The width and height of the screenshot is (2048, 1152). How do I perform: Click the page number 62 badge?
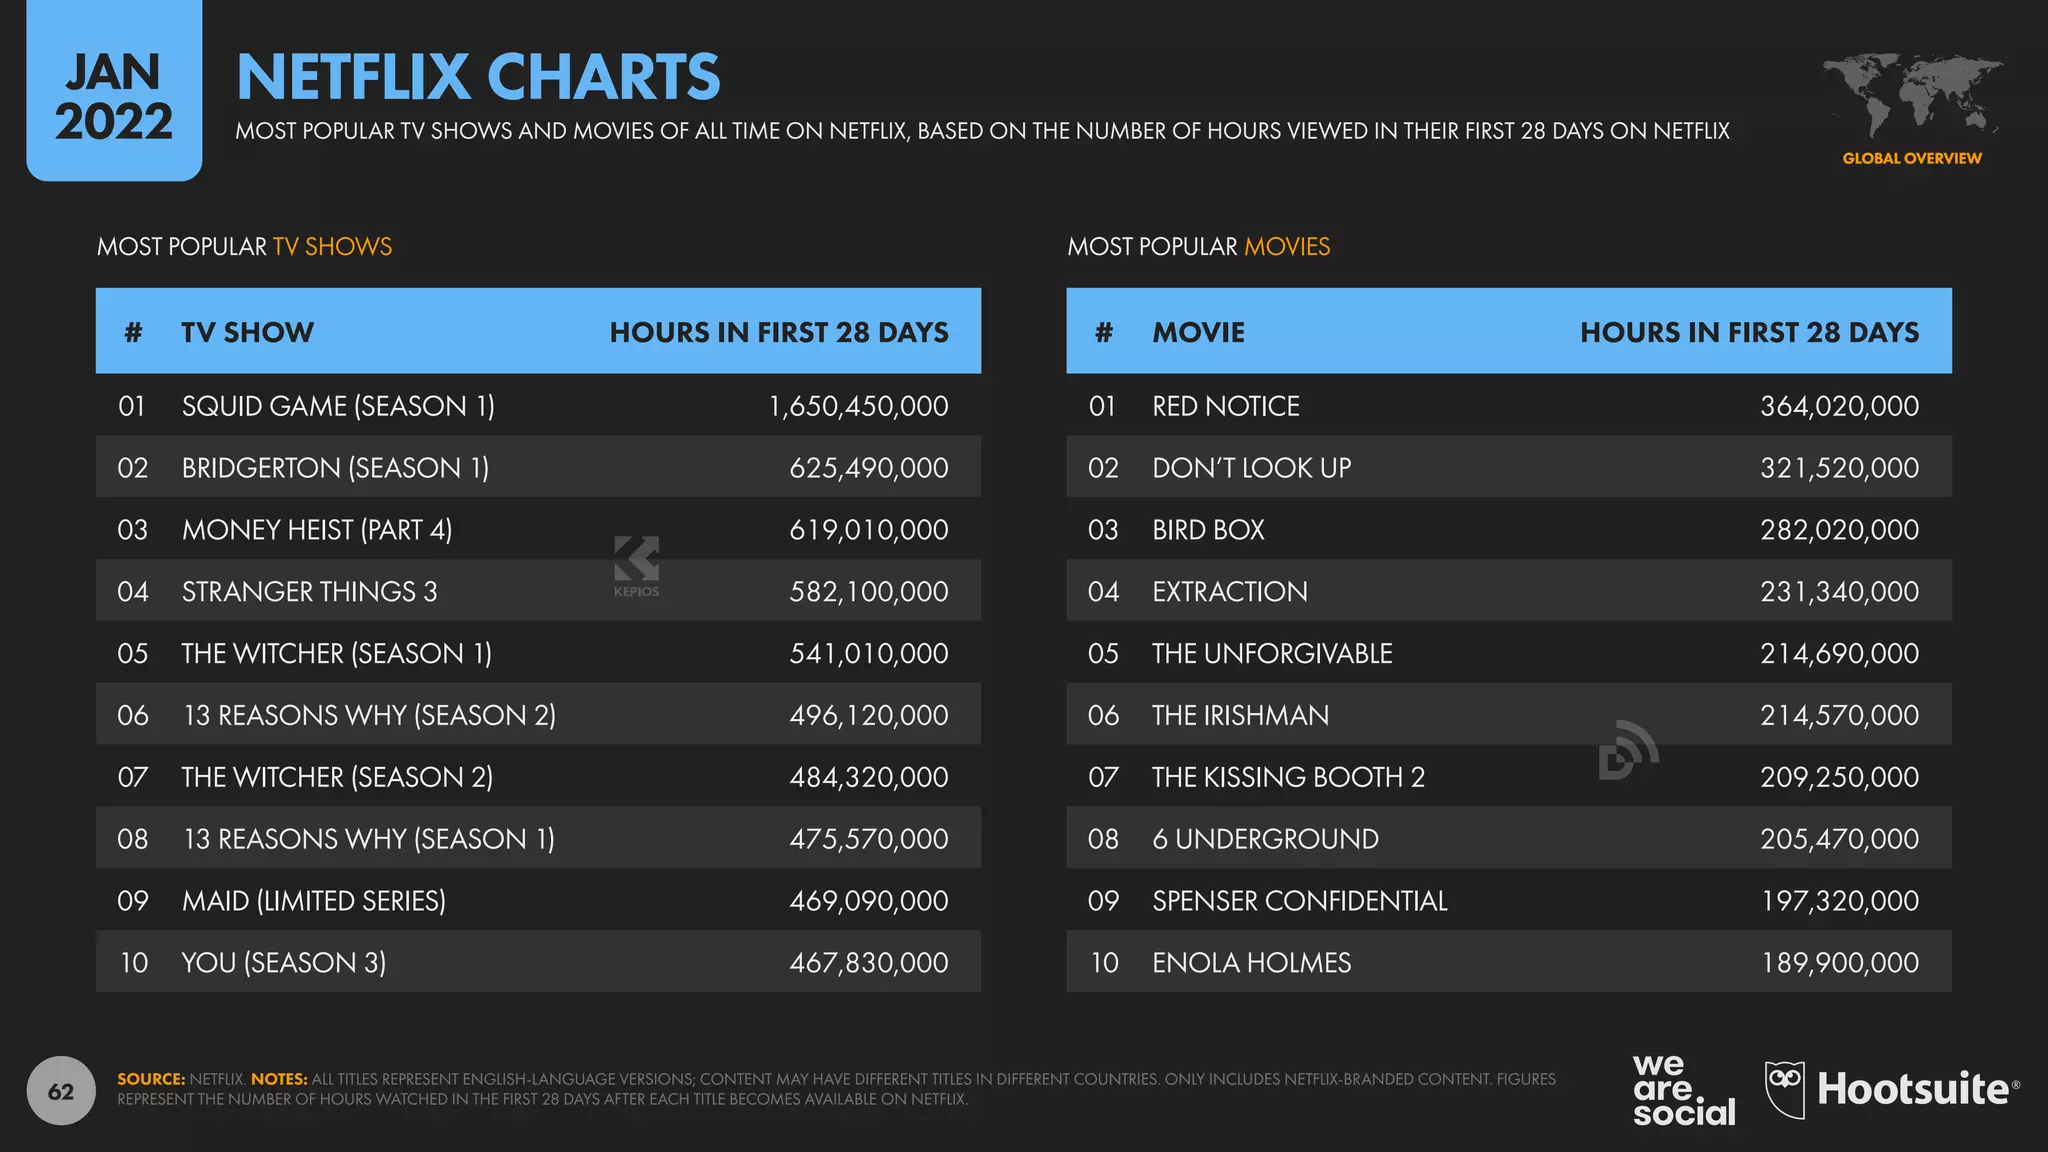point(61,1091)
